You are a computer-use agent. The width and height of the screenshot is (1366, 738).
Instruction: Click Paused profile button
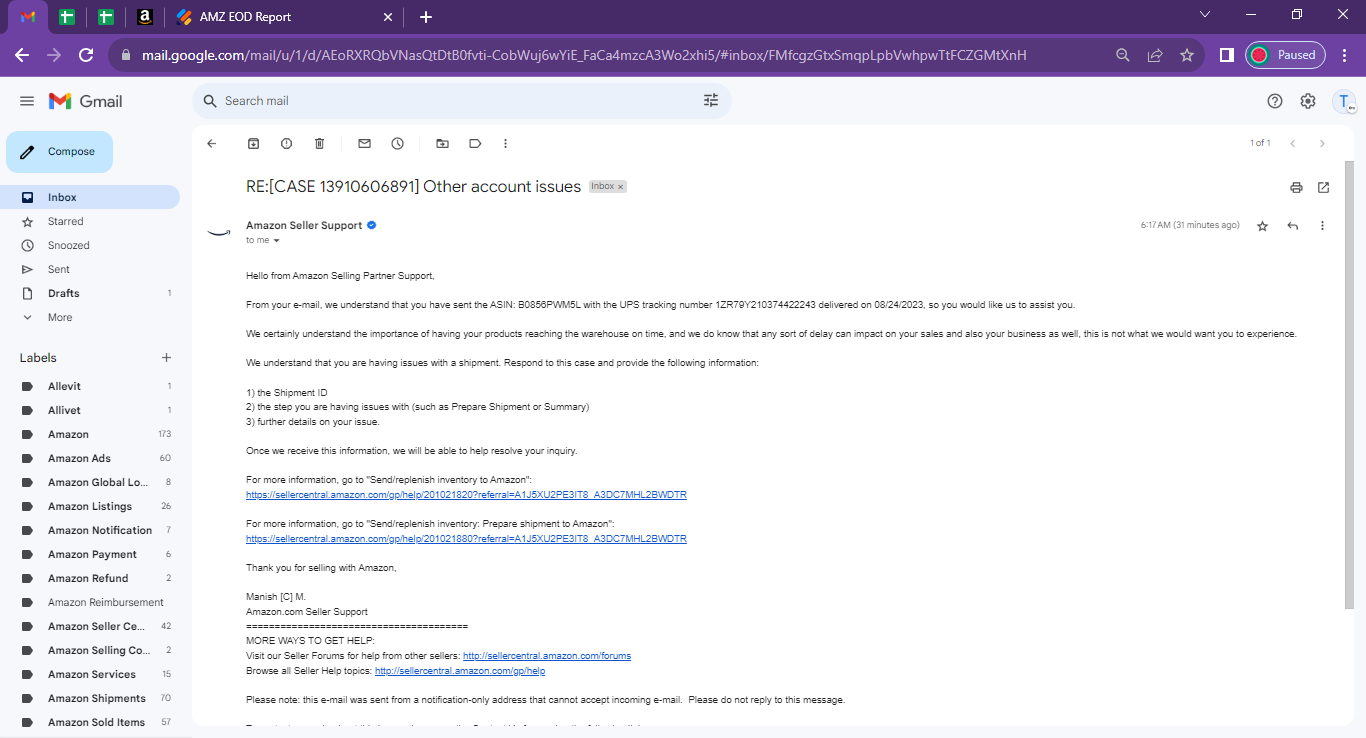(1285, 55)
